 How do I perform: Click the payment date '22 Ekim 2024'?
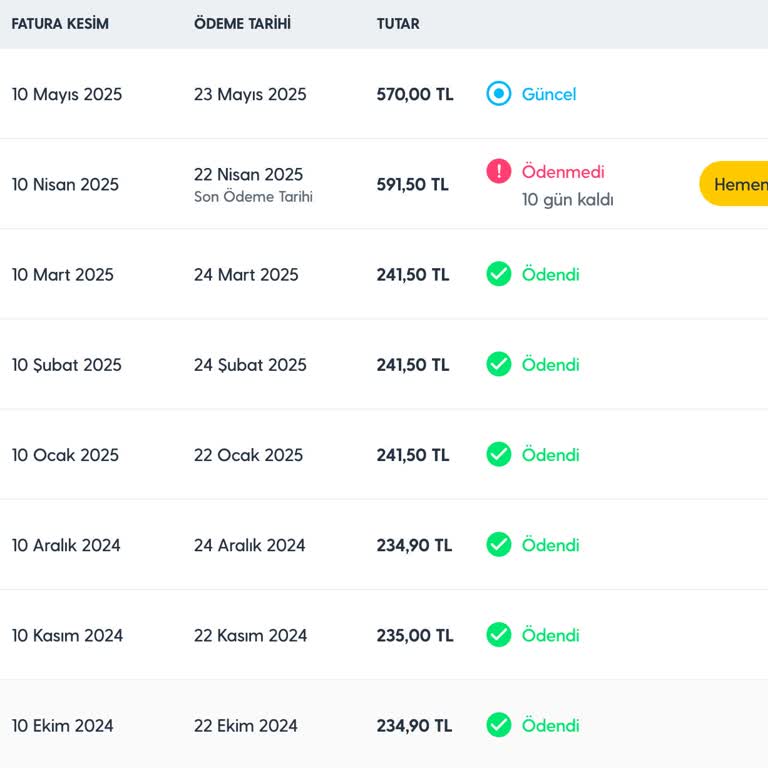click(245, 725)
